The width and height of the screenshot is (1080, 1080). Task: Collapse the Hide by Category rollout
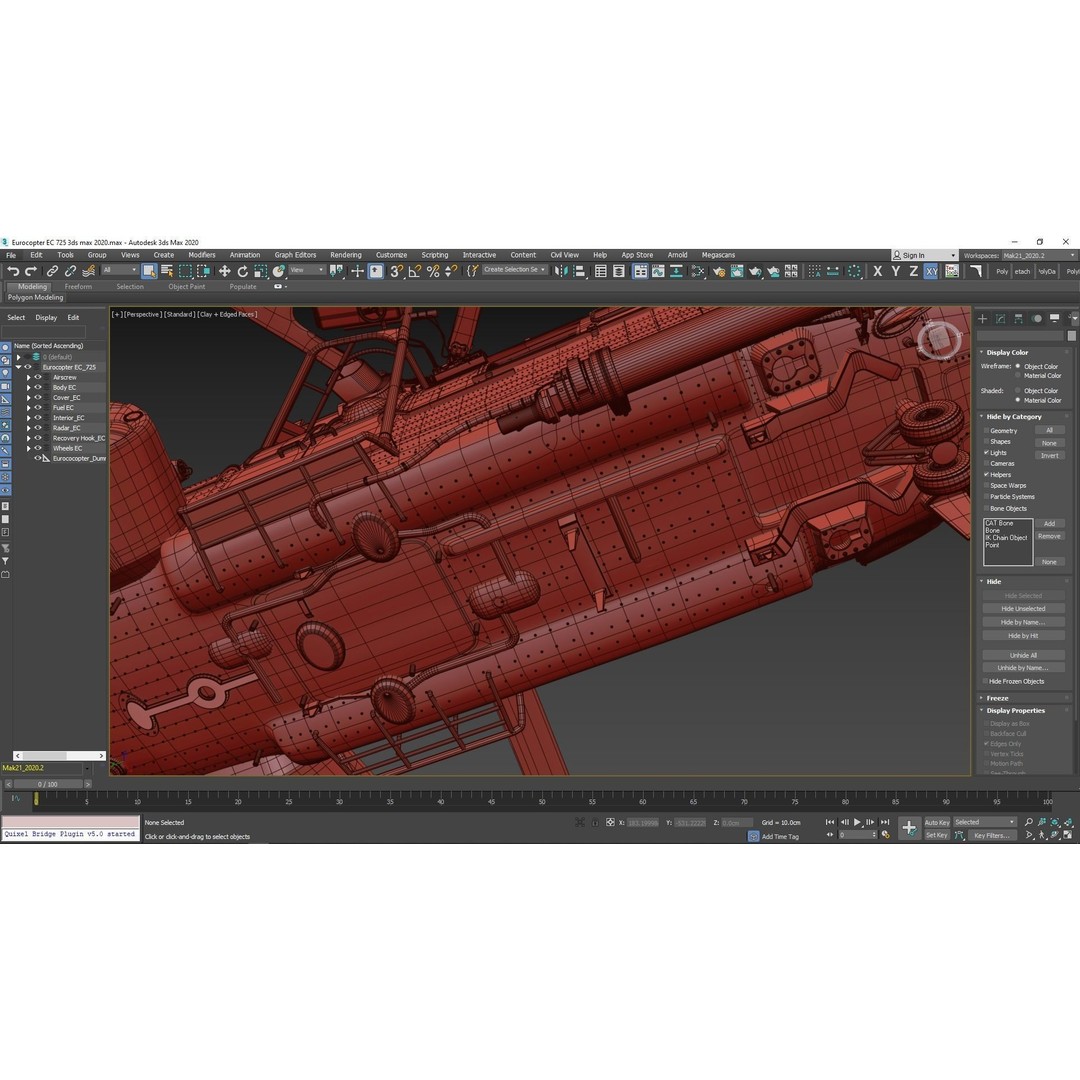pos(1014,417)
